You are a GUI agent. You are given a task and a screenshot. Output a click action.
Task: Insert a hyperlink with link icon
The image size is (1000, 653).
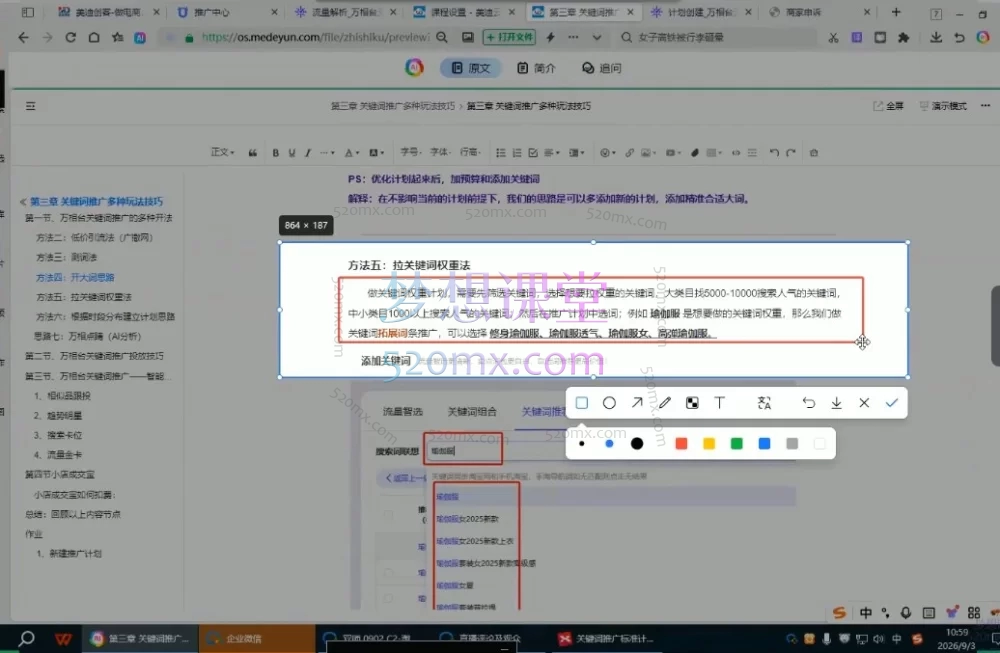[x=629, y=153]
